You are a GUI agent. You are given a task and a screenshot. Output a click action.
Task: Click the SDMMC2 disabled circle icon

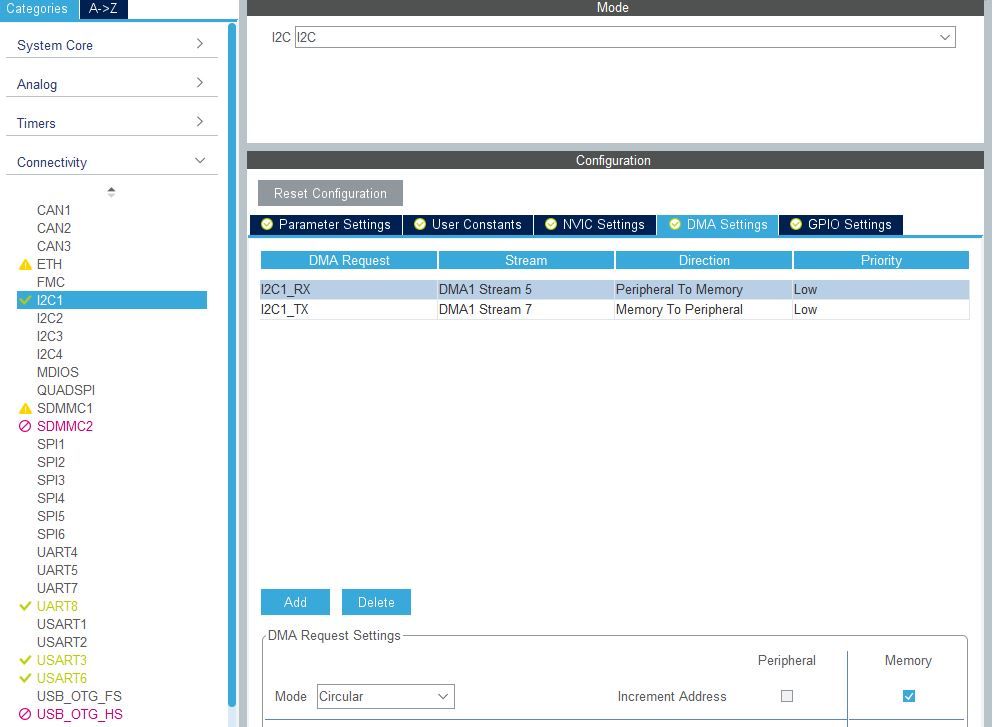tap(25, 426)
